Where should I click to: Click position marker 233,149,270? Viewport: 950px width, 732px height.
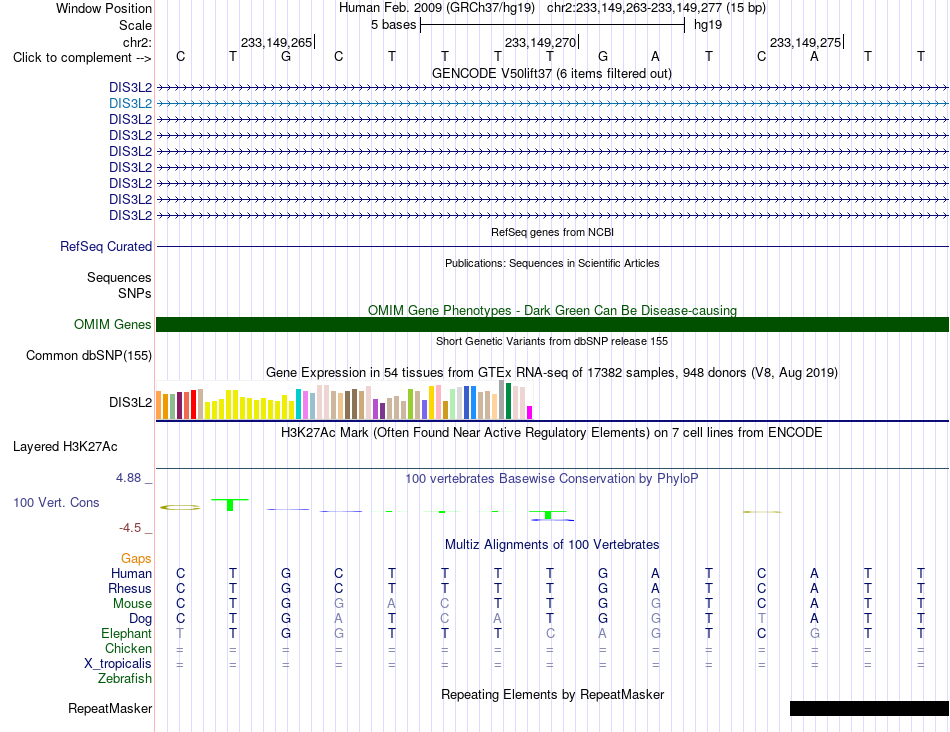(540, 42)
